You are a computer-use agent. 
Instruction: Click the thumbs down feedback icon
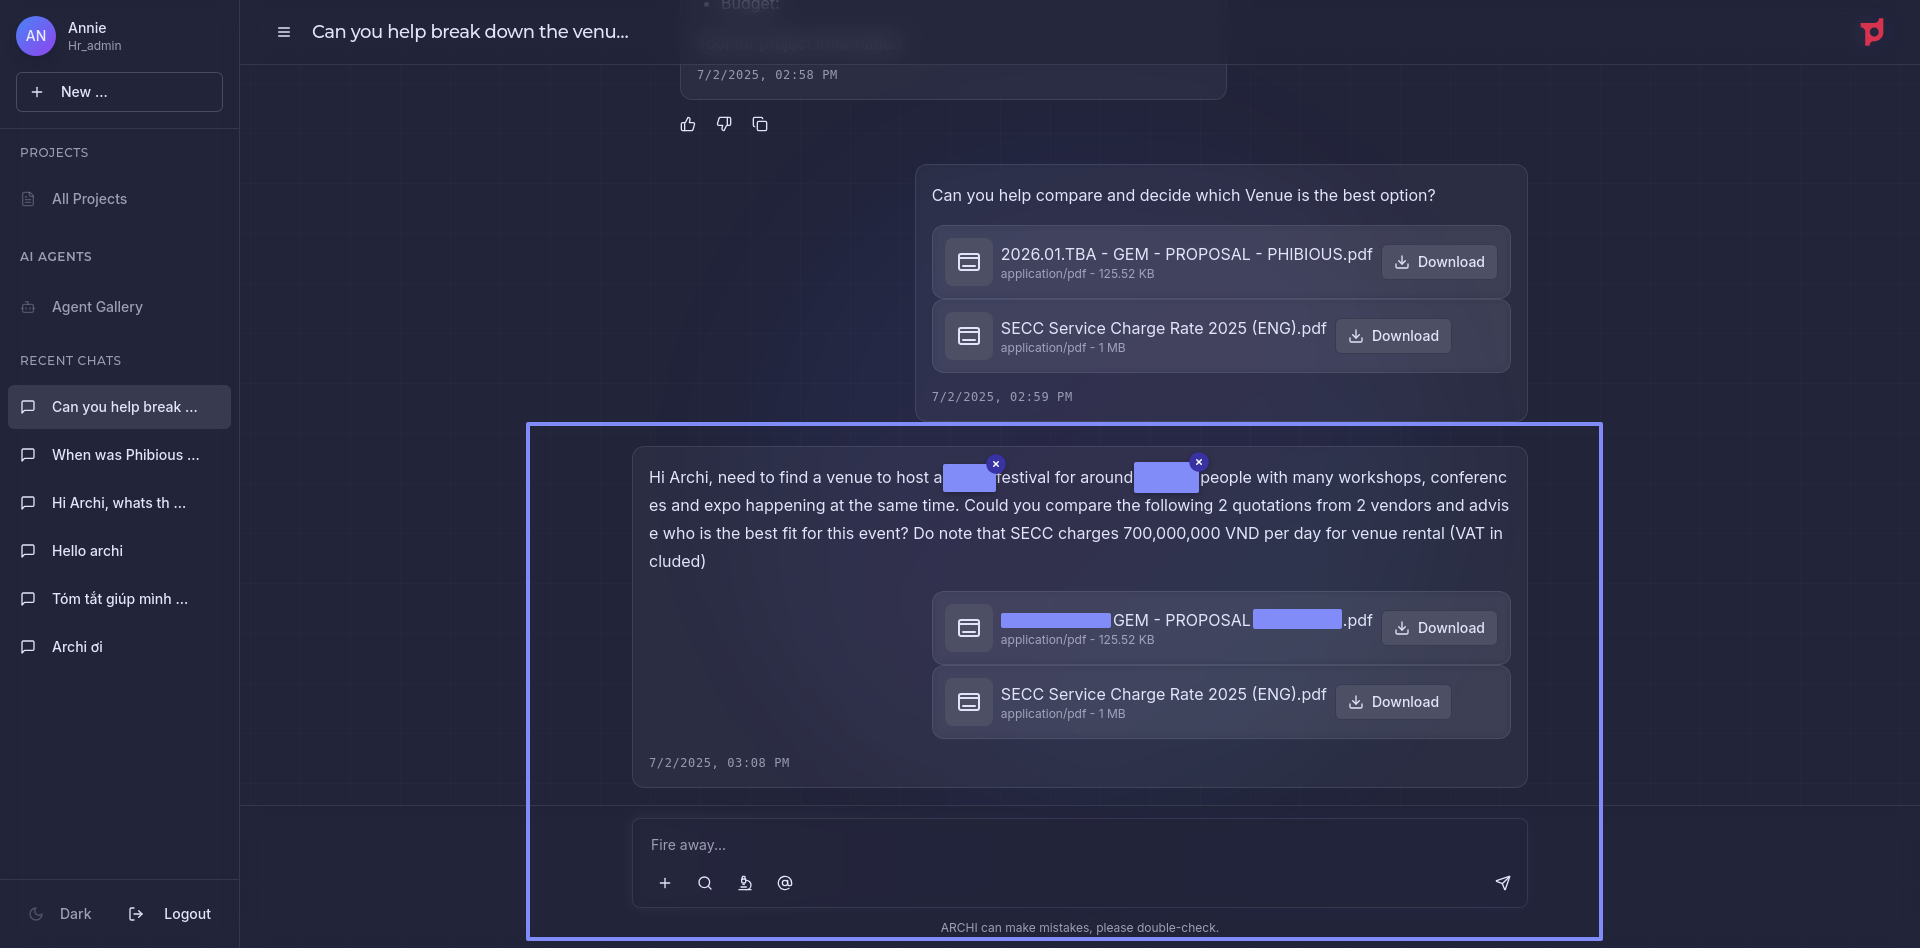pos(724,124)
